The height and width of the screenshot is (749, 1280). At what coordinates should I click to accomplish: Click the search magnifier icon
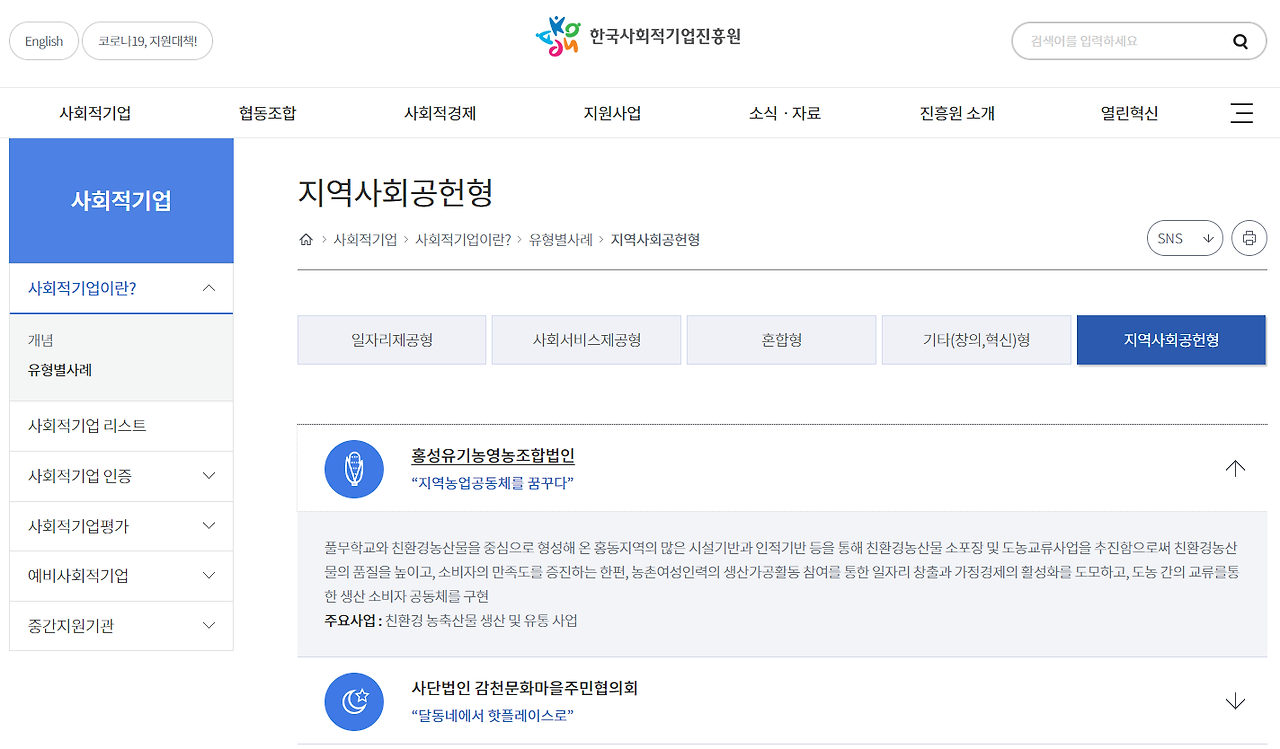click(x=1240, y=41)
